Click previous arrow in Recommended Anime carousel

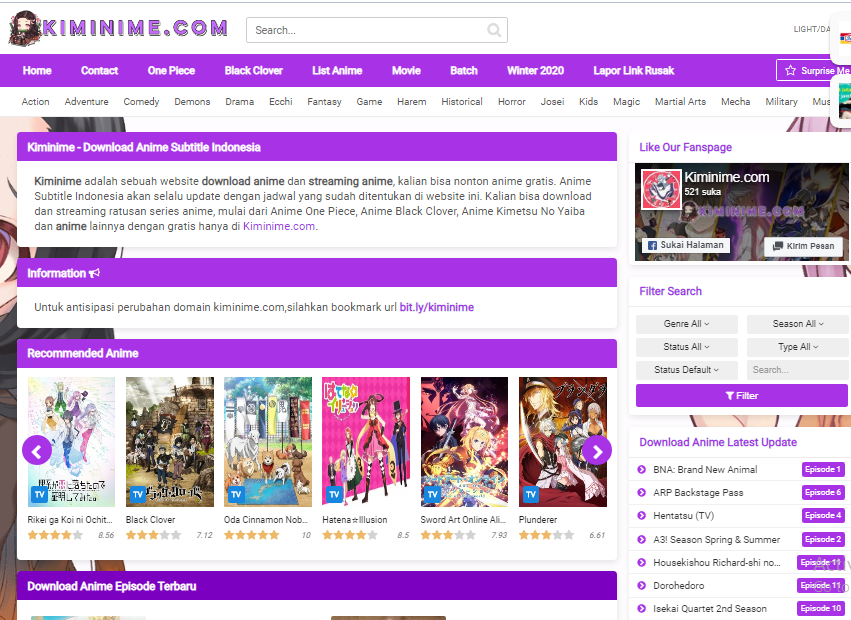pos(37,451)
